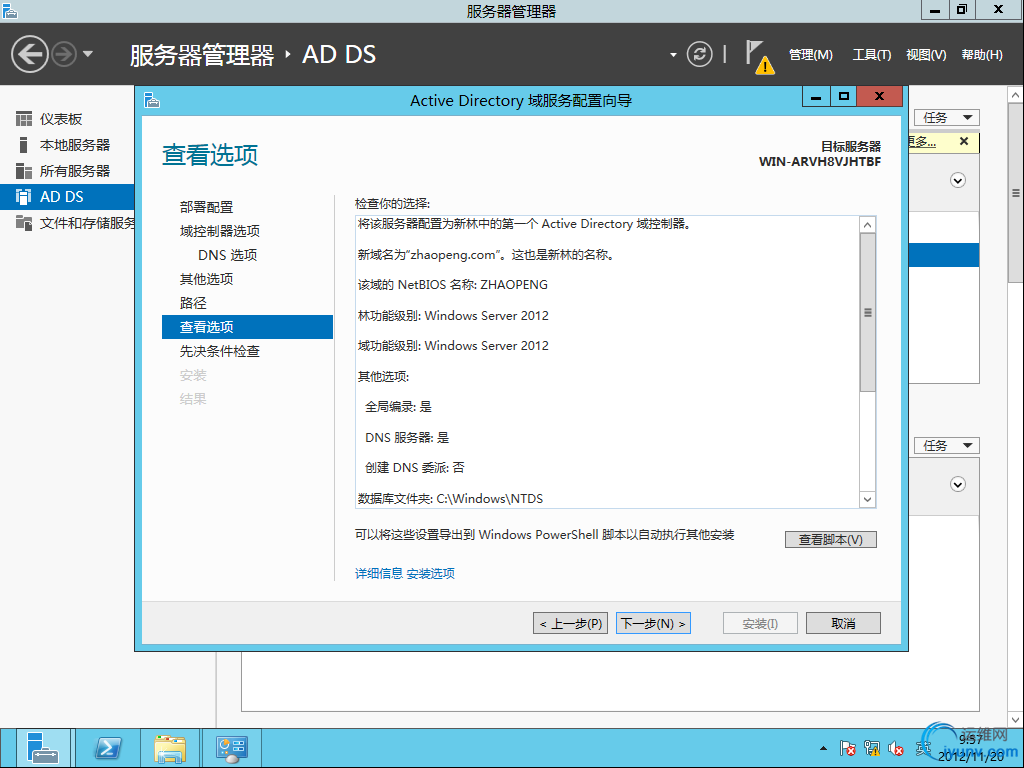Show hidden tray icons with the up arrow
This screenshot has height=768, width=1024.
click(x=824, y=748)
